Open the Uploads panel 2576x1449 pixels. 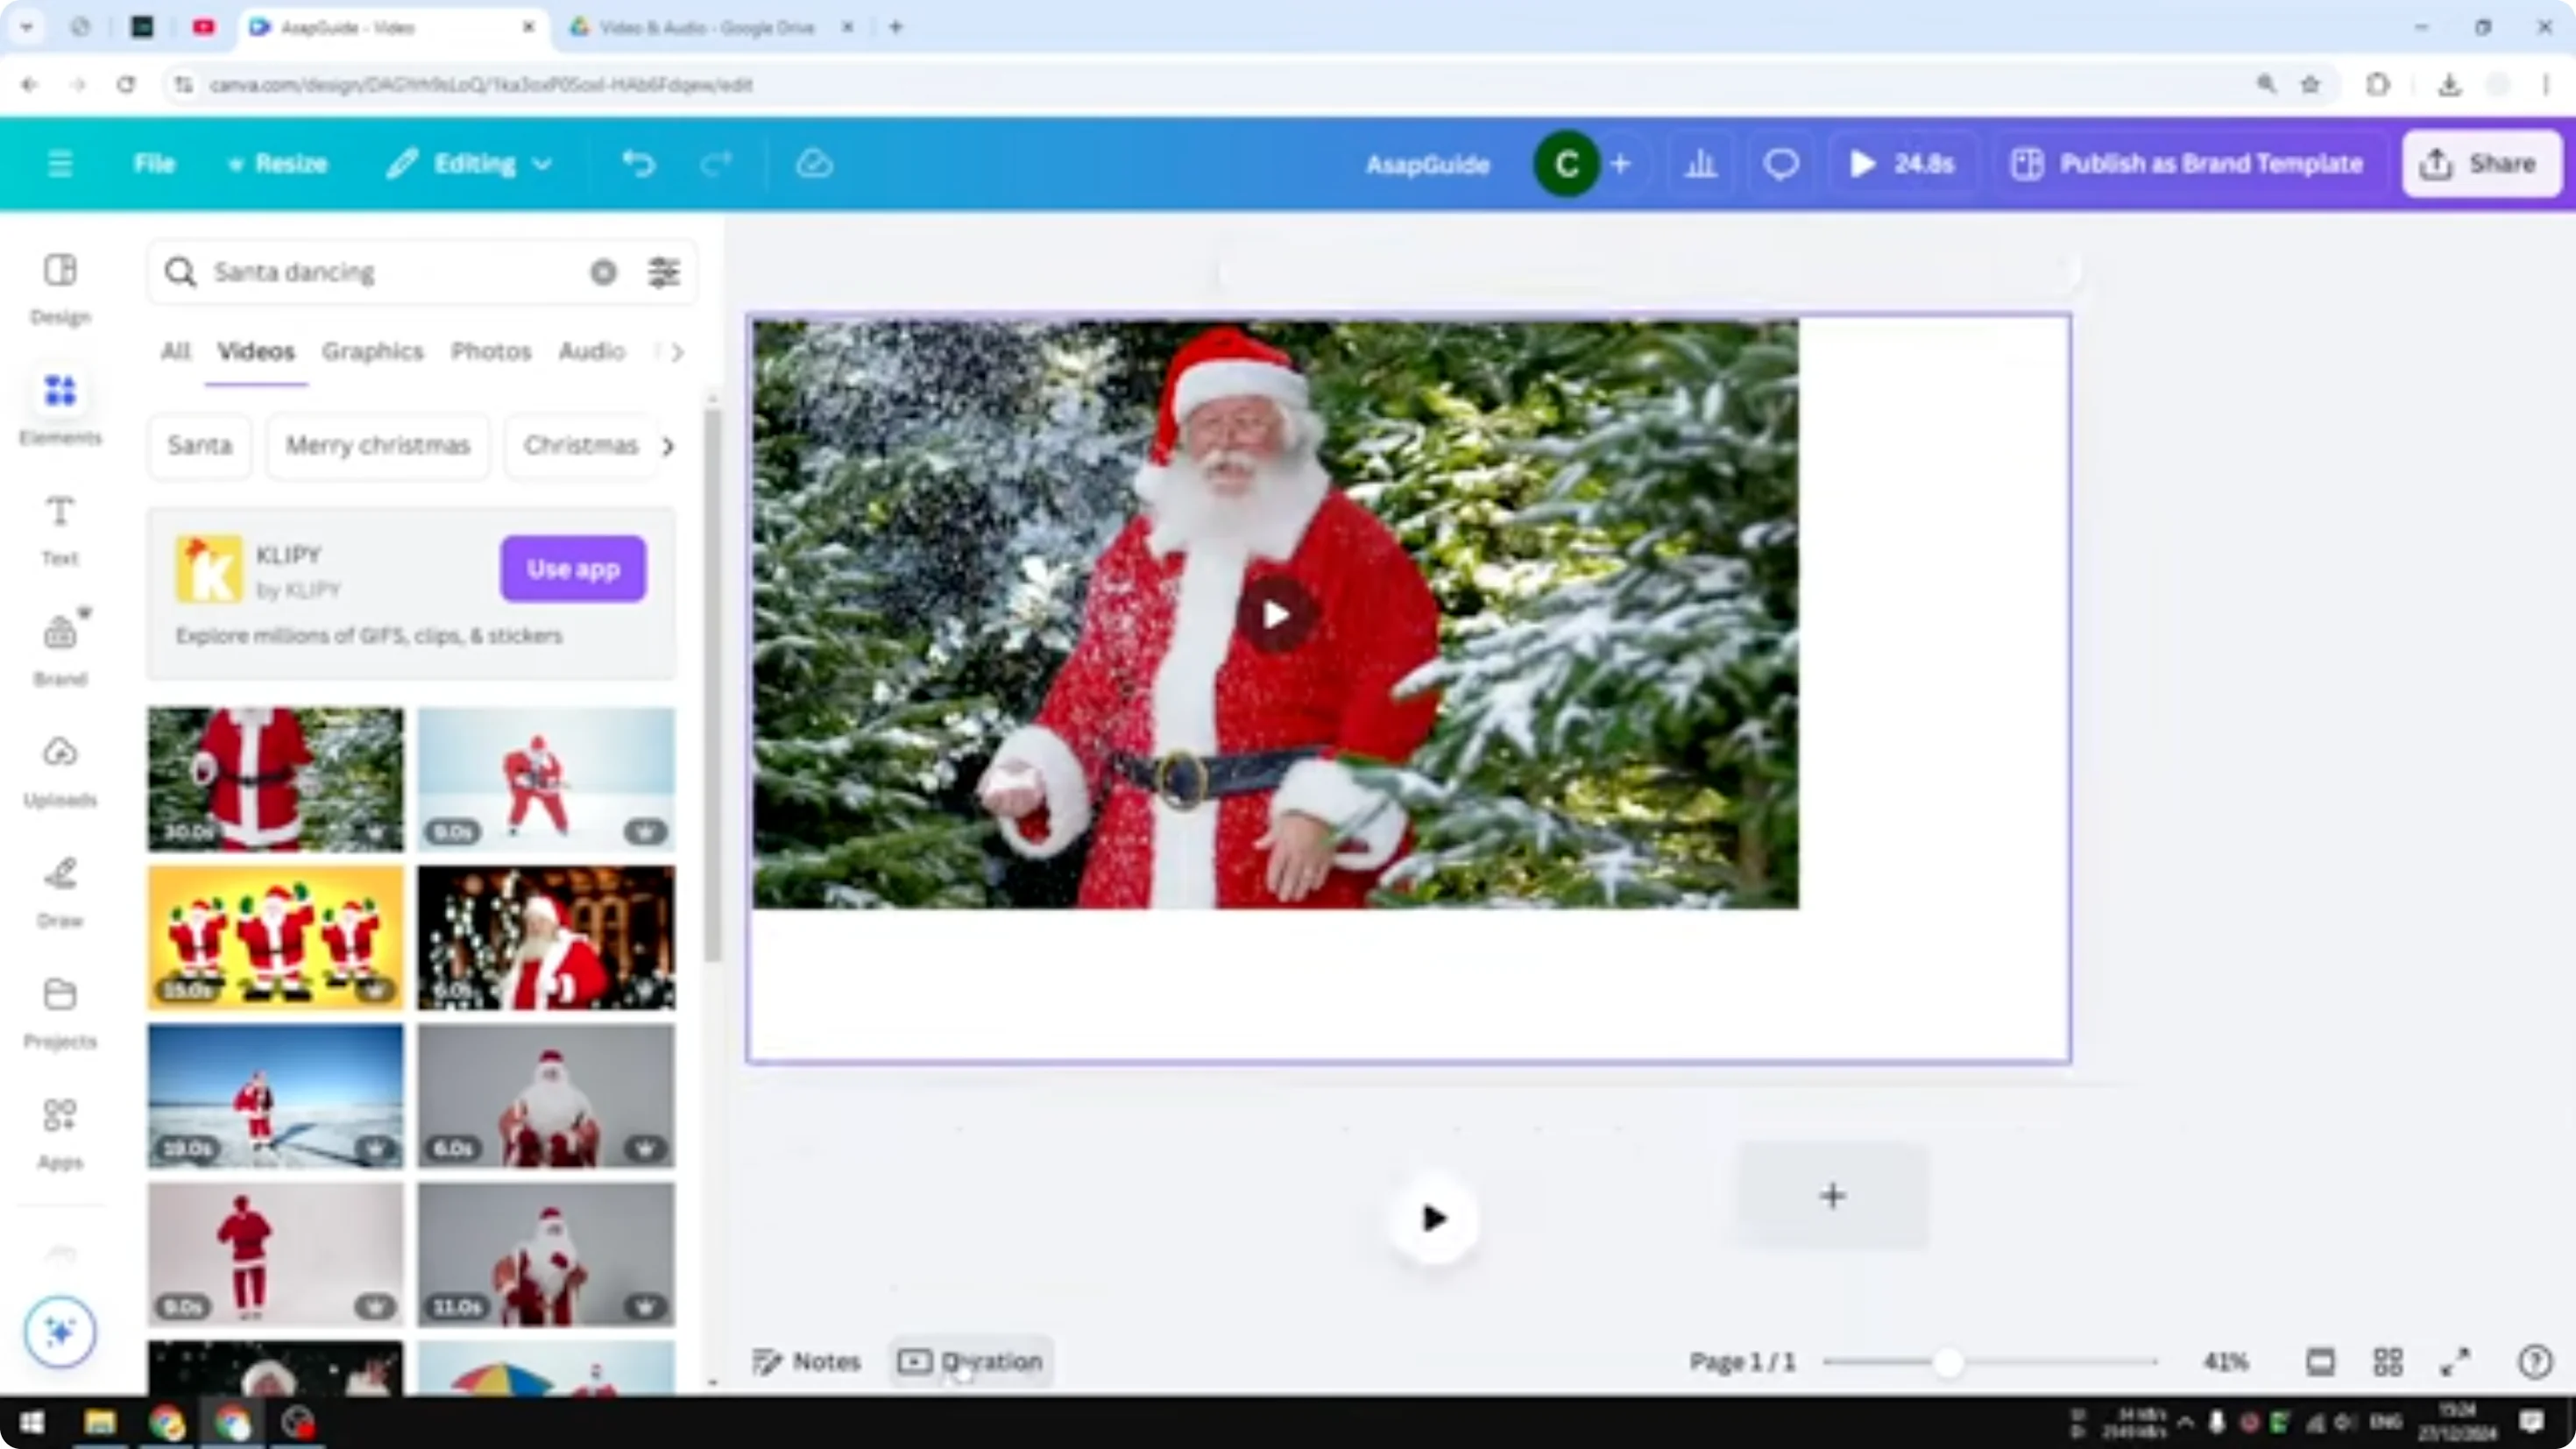coord(60,767)
